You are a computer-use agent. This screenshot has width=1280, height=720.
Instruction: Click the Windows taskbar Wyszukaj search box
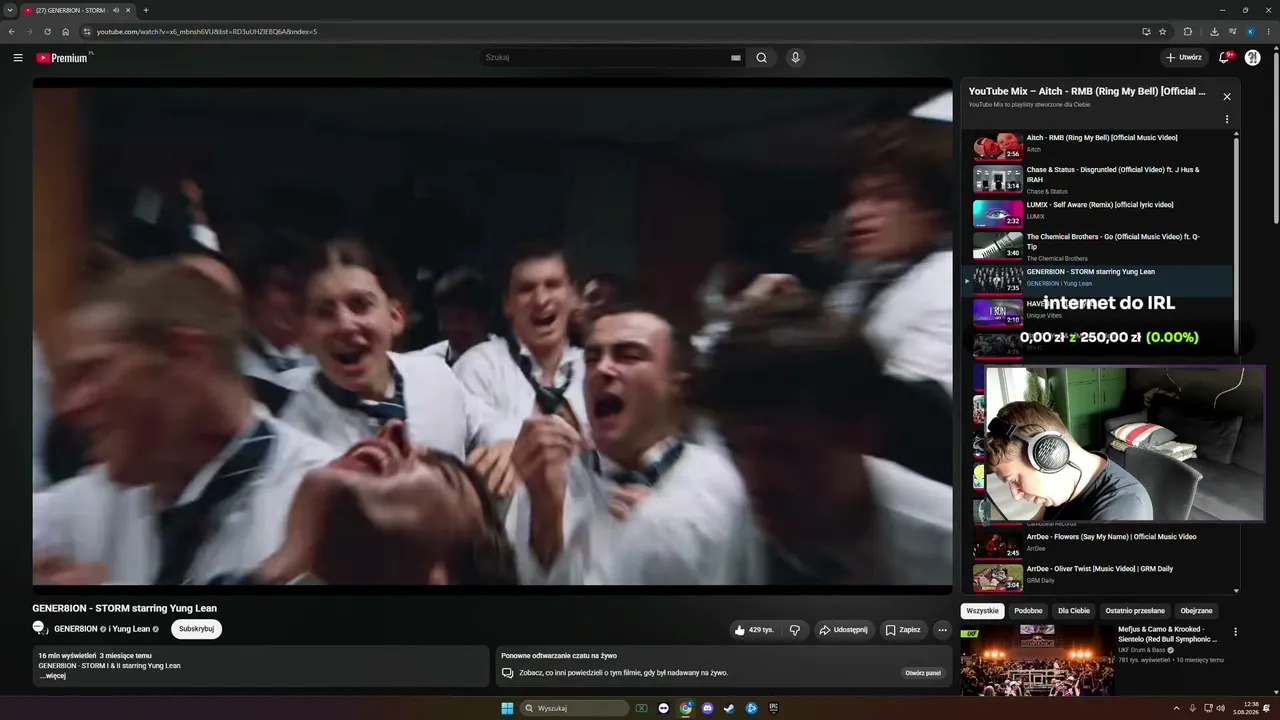(x=577, y=709)
